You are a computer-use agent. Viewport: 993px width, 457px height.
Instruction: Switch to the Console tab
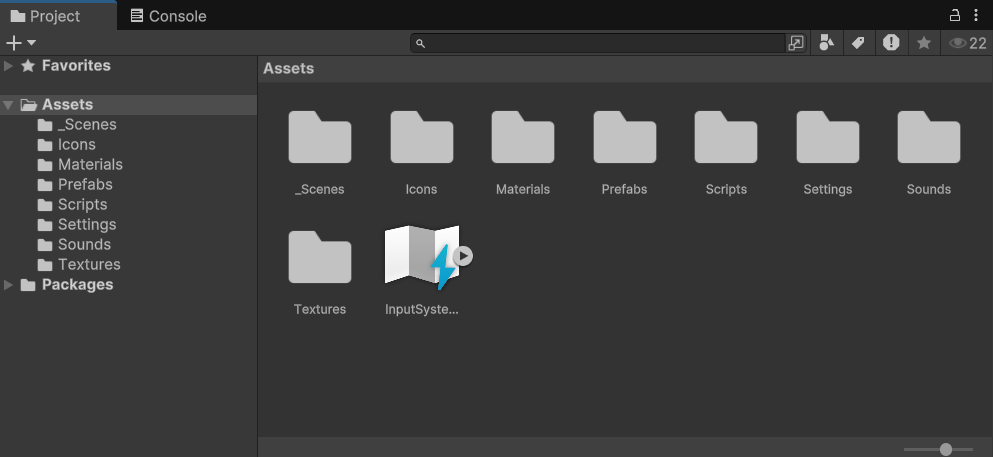[x=168, y=16]
